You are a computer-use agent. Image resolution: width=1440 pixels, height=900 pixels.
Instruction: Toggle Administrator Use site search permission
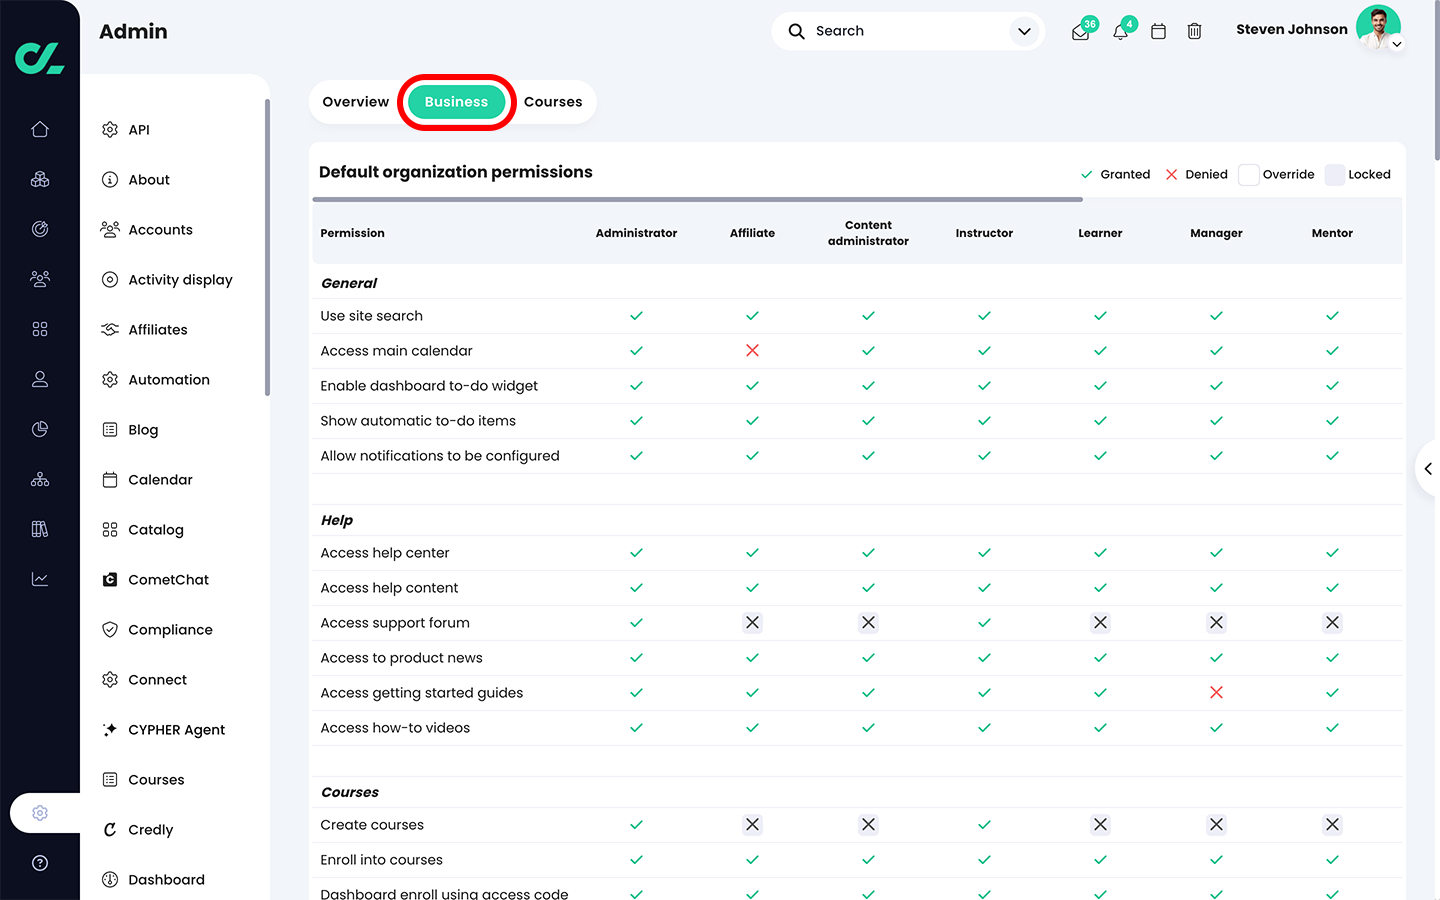tap(636, 315)
